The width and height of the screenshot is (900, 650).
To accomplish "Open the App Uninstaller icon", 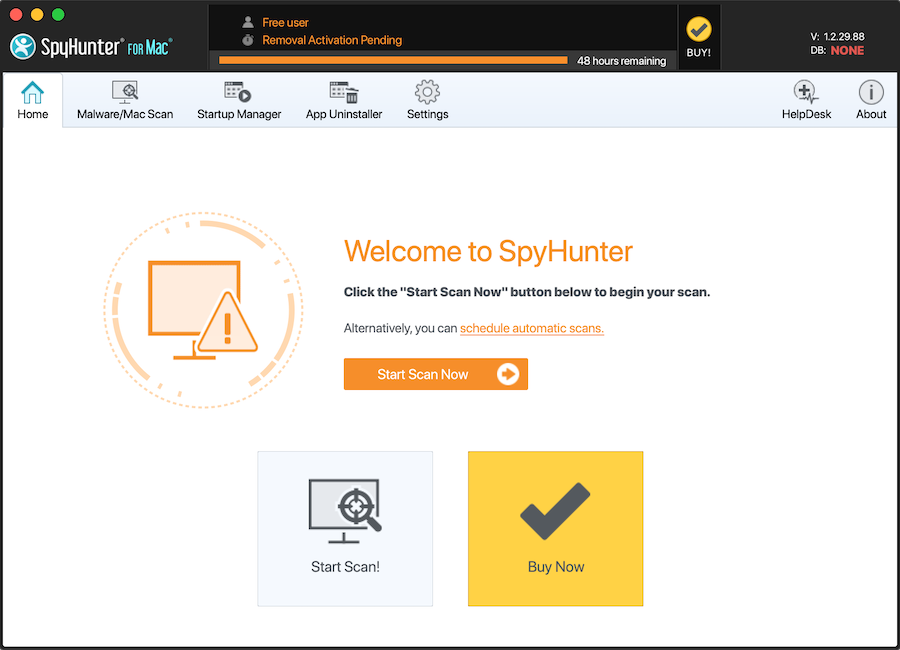I will point(344,93).
